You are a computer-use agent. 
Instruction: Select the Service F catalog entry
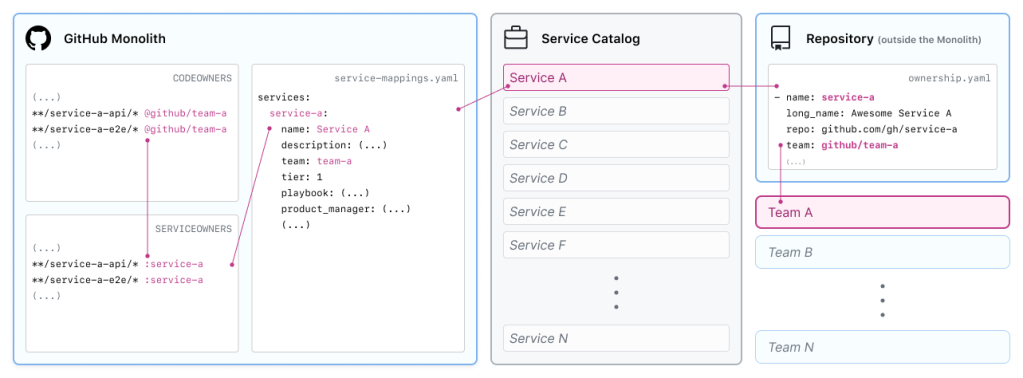click(x=616, y=245)
